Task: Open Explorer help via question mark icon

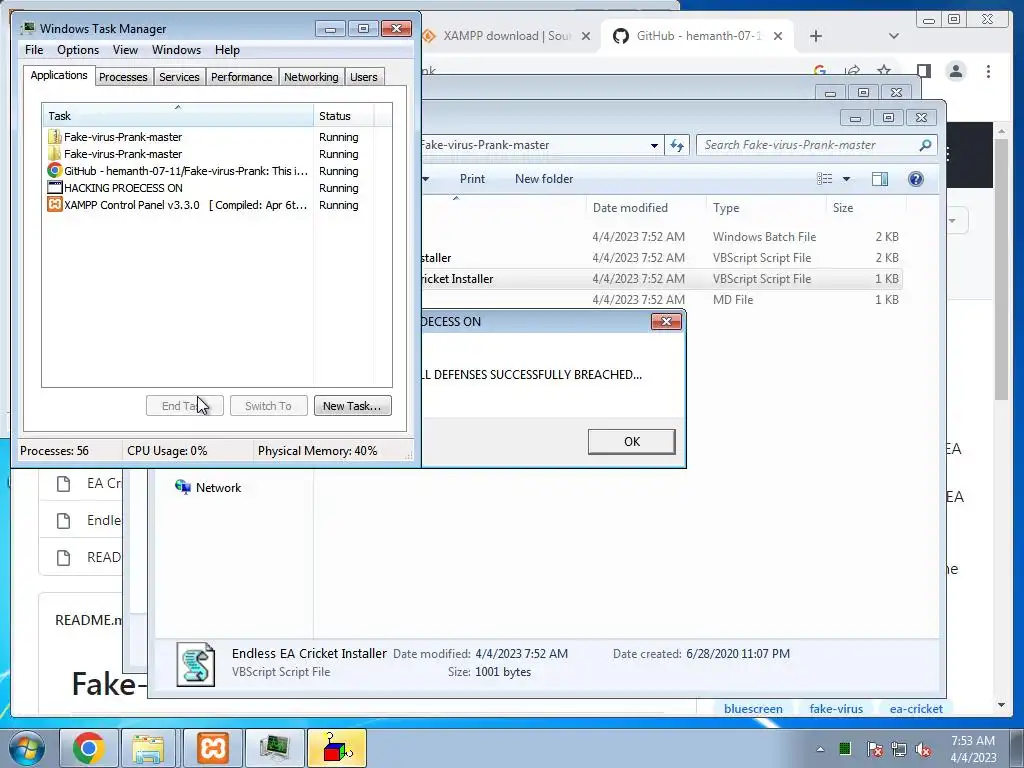Action: coord(916,179)
